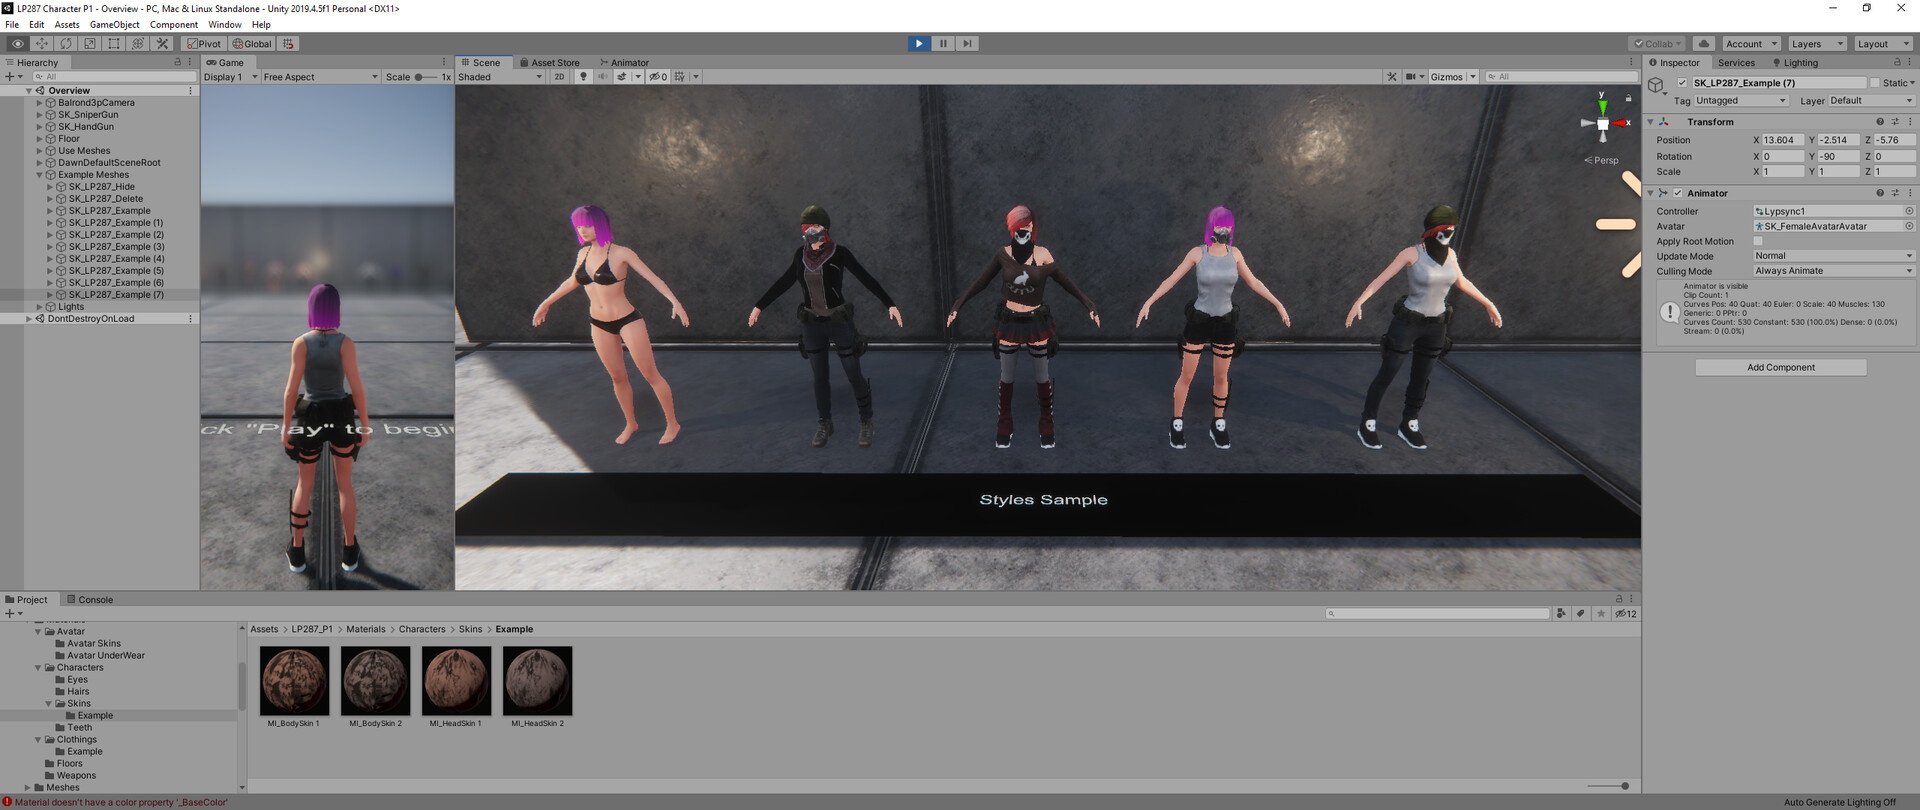This screenshot has height=810, width=1920.
Task: Open the scene camera settings icon
Action: pyautogui.click(x=1411, y=77)
